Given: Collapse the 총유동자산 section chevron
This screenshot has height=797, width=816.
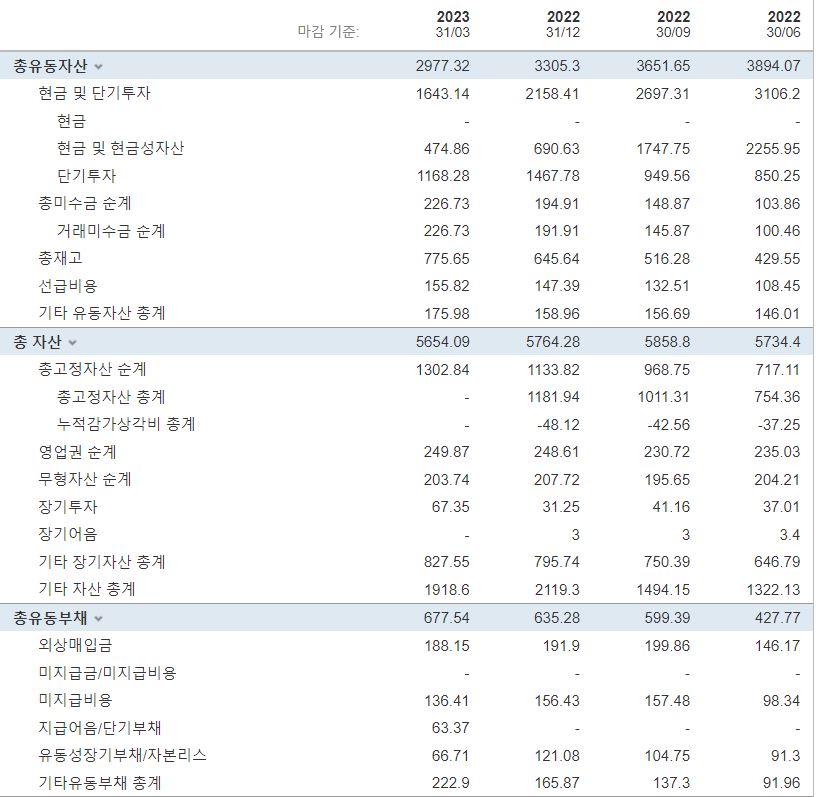Looking at the screenshot, I should (98, 67).
